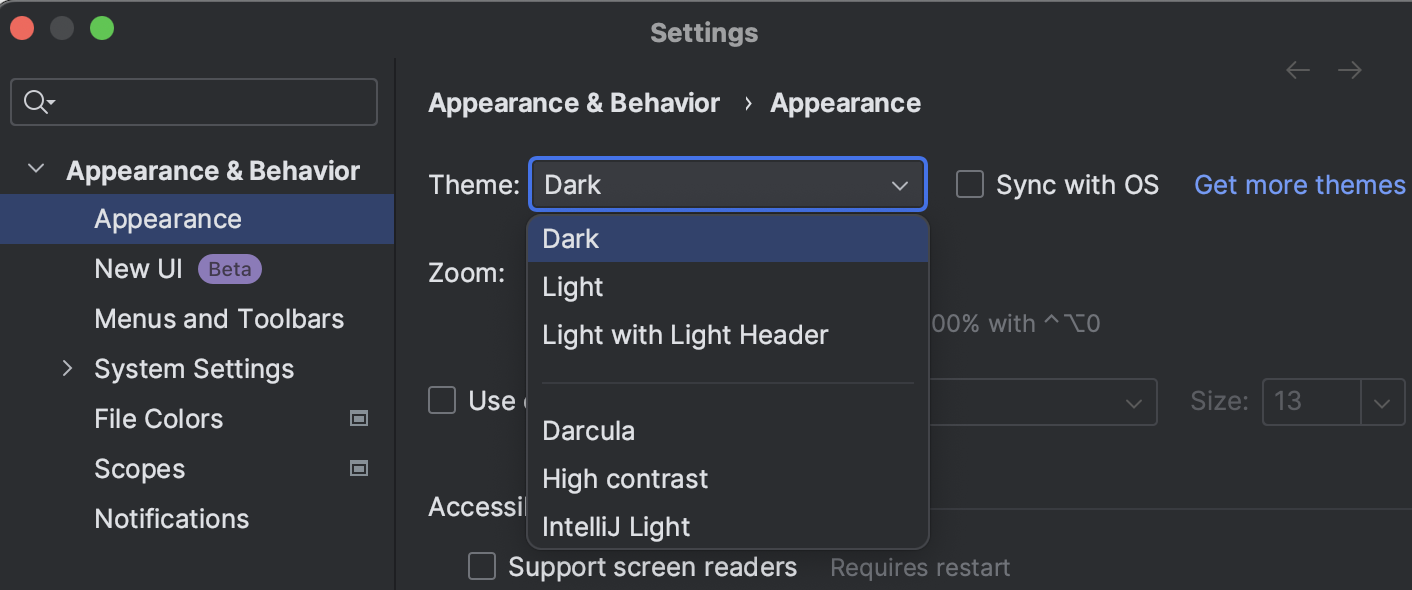
Task: Click the forward navigation arrow
Action: tap(1349, 70)
